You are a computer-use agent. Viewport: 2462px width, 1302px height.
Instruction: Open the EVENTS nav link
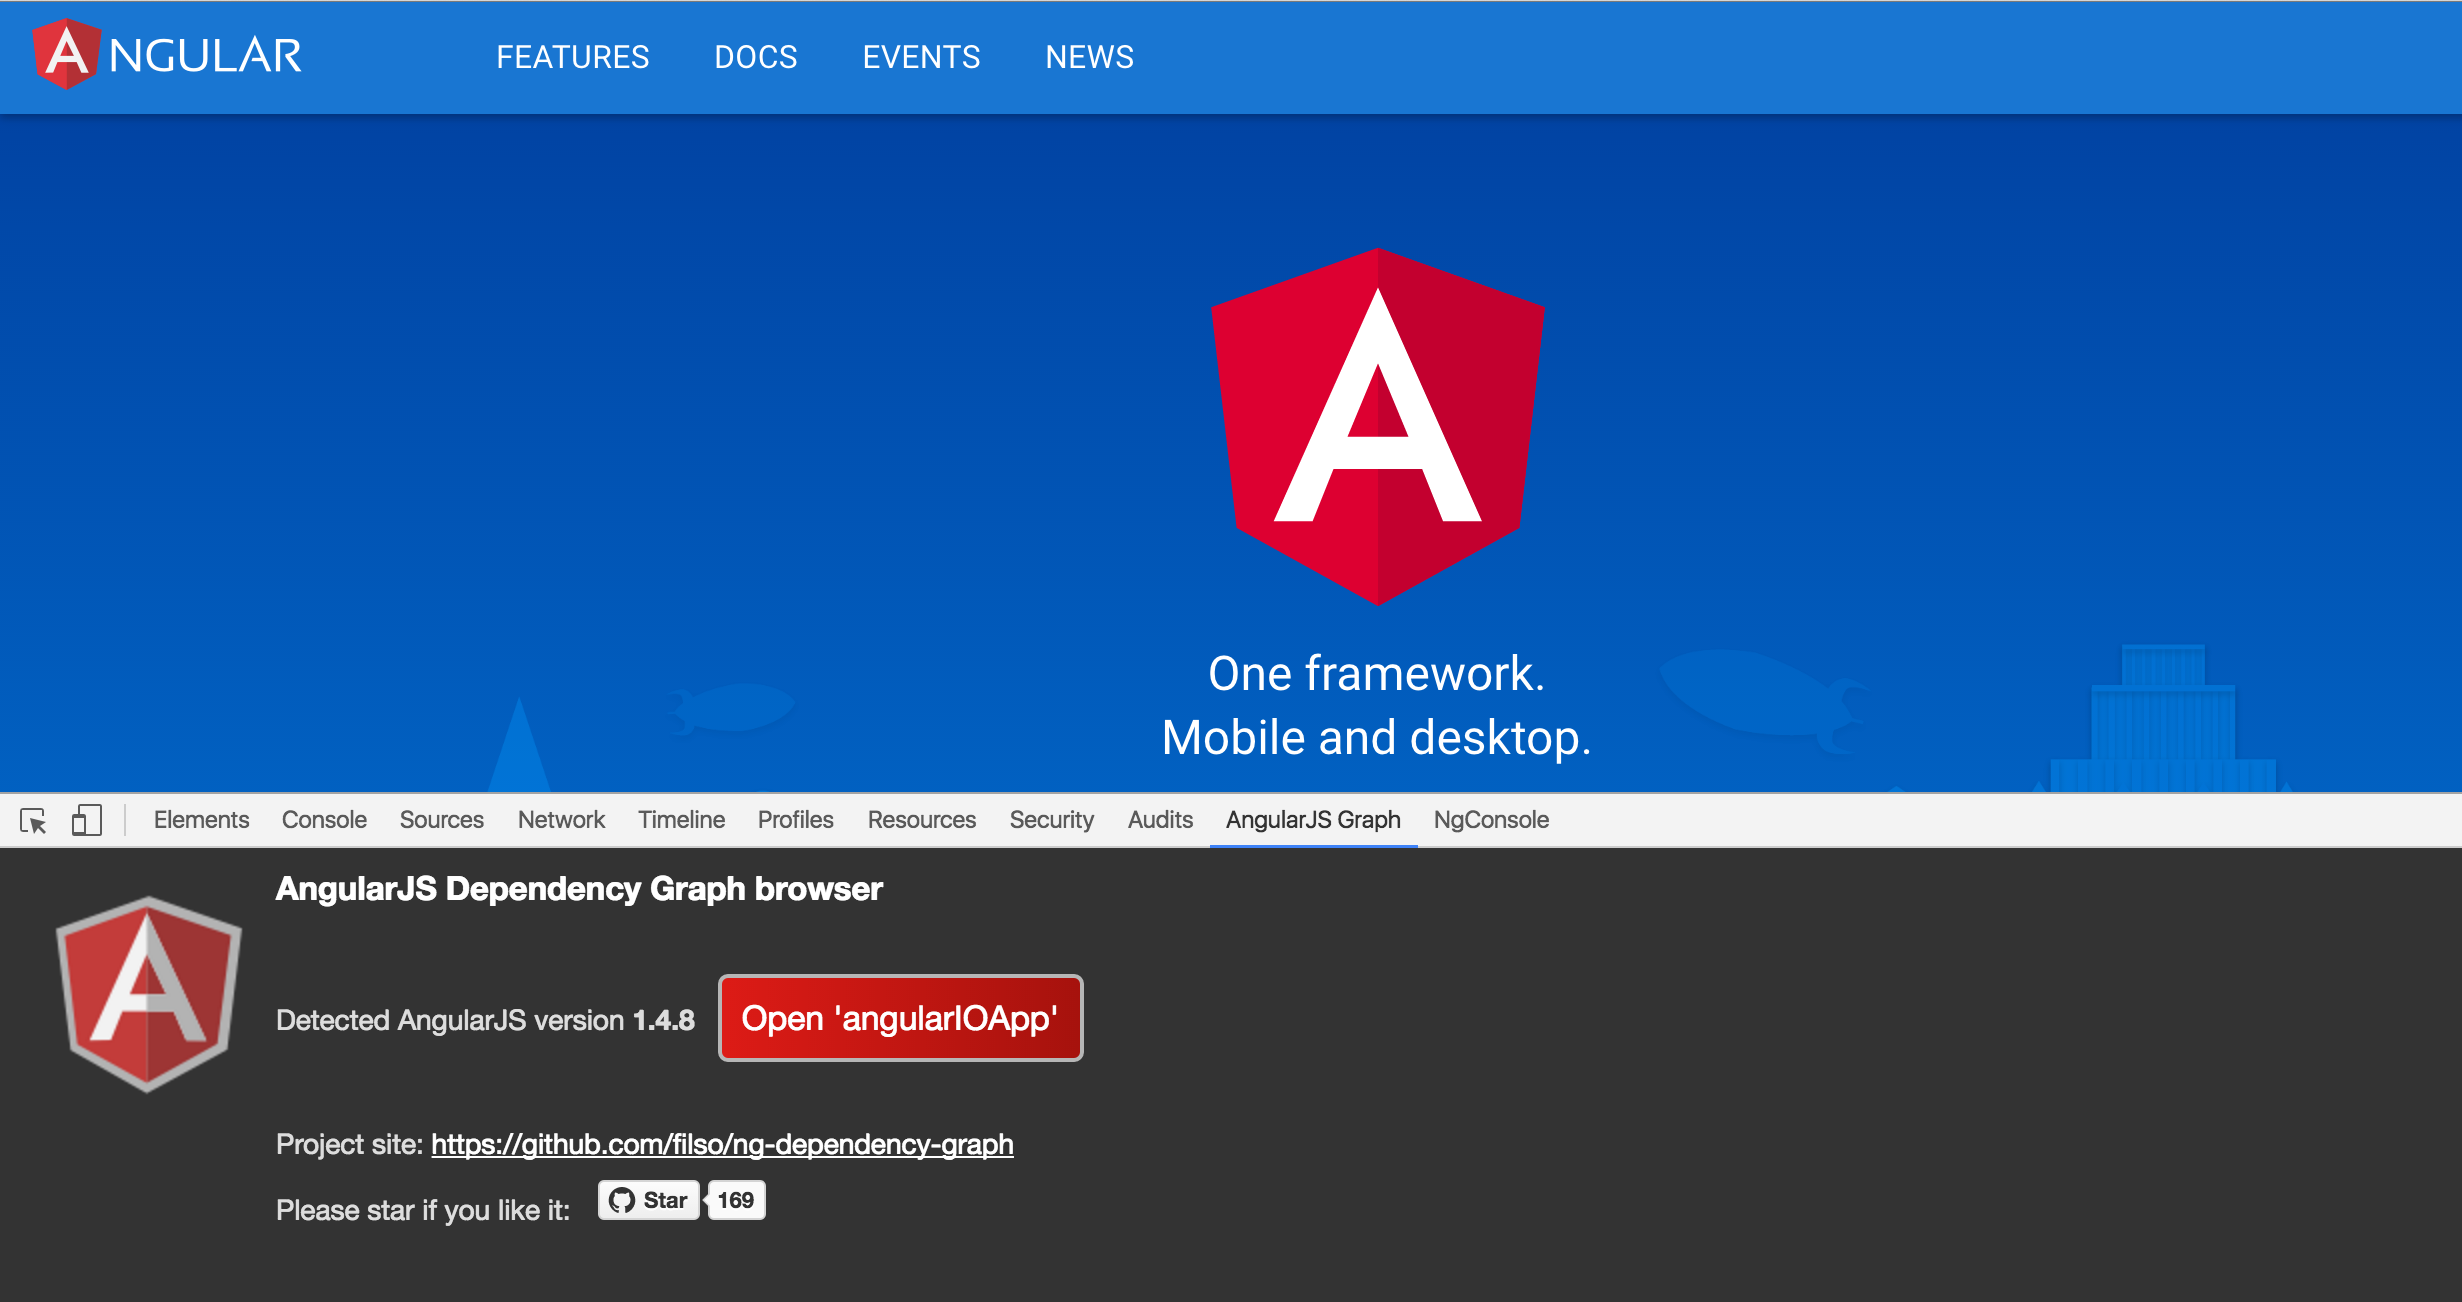click(x=922, y=57)
